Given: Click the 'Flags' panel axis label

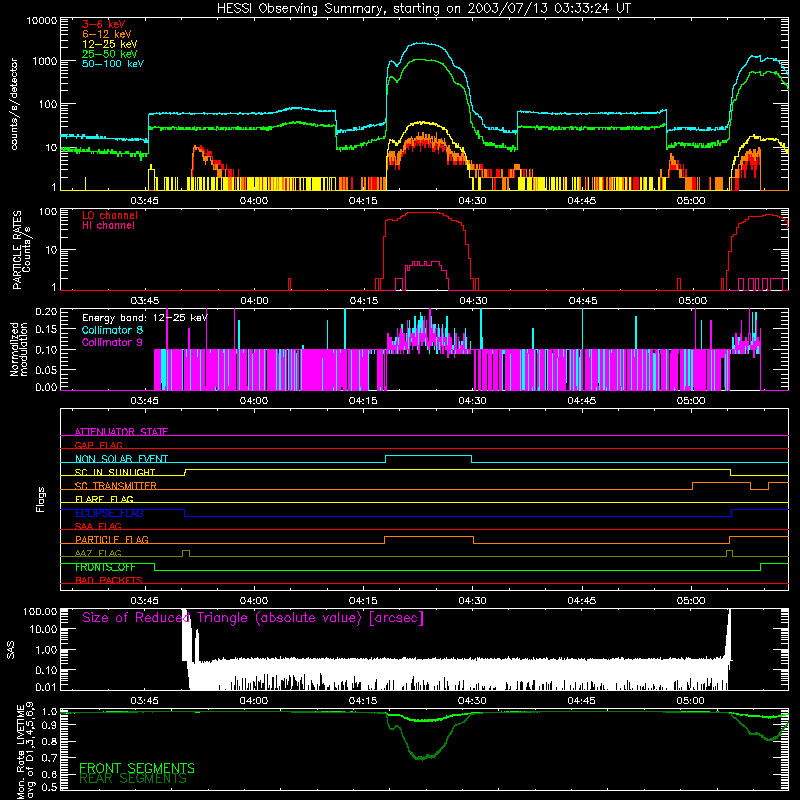Looking at the screenshot, I should click(41, 500).
